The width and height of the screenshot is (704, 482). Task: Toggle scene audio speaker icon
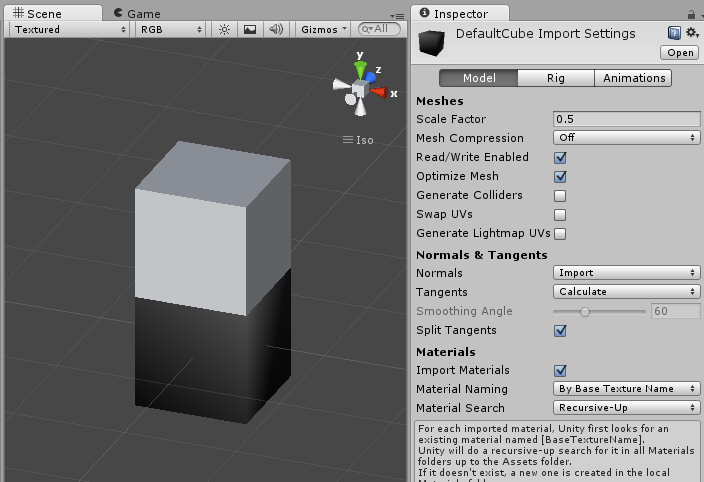[x=276, y=30]
